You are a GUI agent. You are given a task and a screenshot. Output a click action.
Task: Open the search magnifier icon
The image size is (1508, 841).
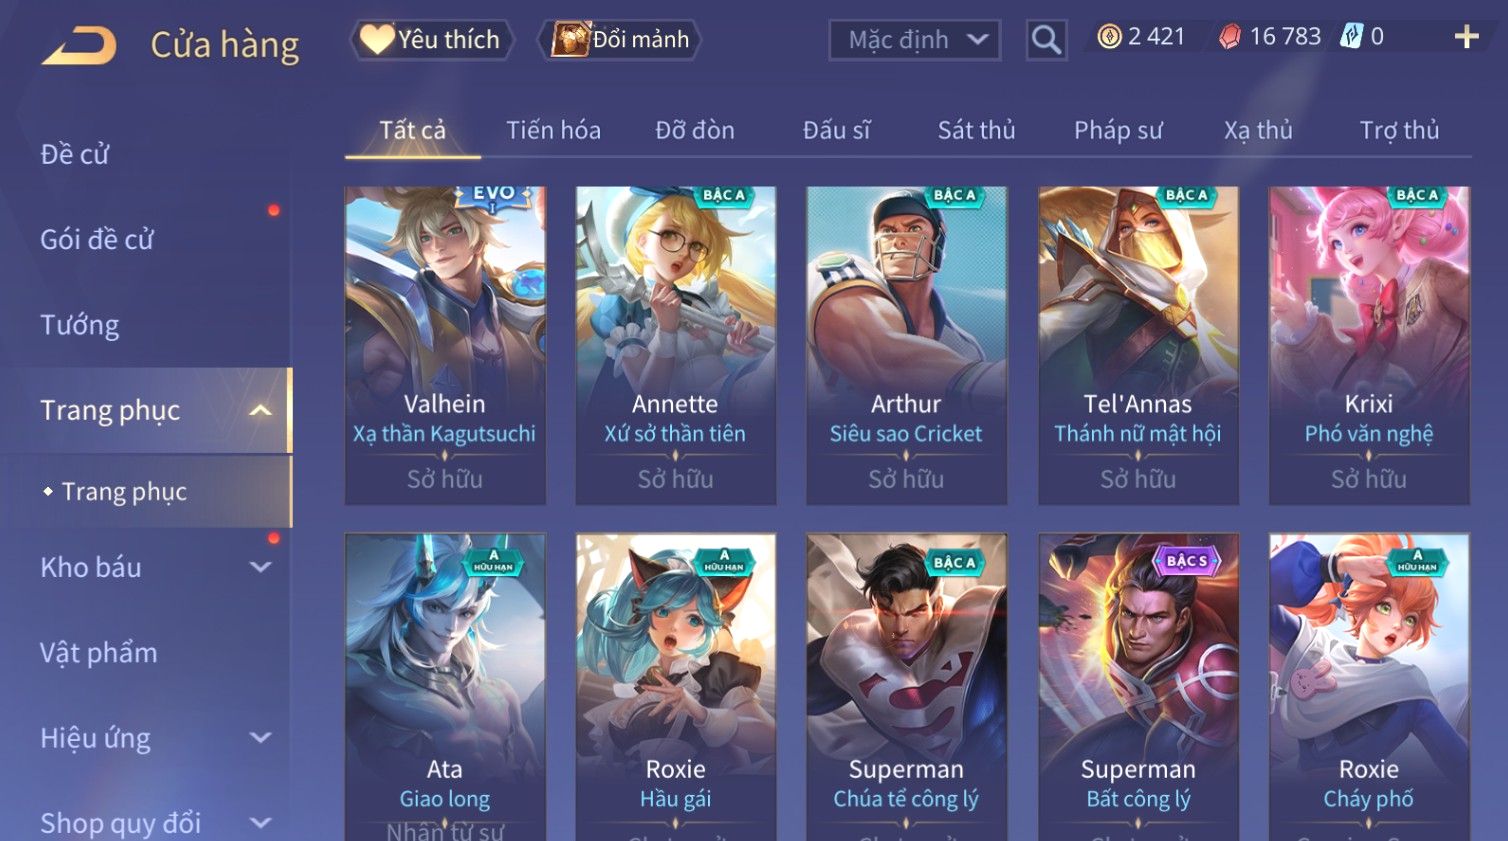(x=1046, y=40)
